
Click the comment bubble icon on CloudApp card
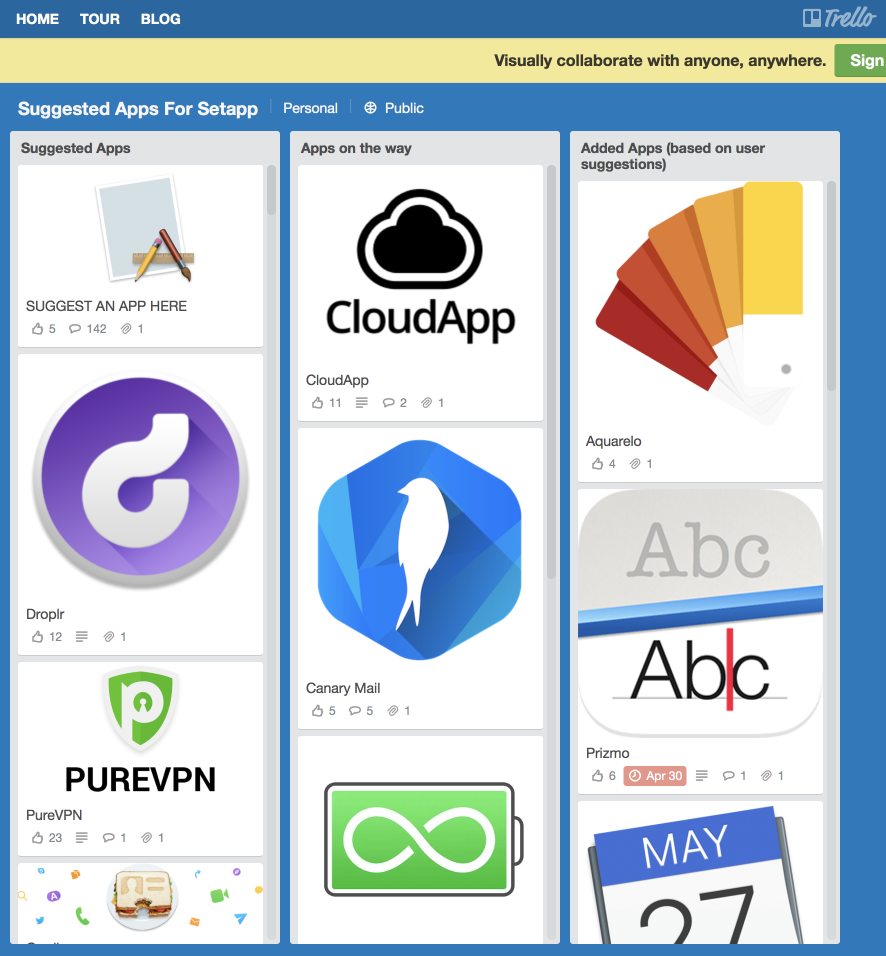[389, 403]
